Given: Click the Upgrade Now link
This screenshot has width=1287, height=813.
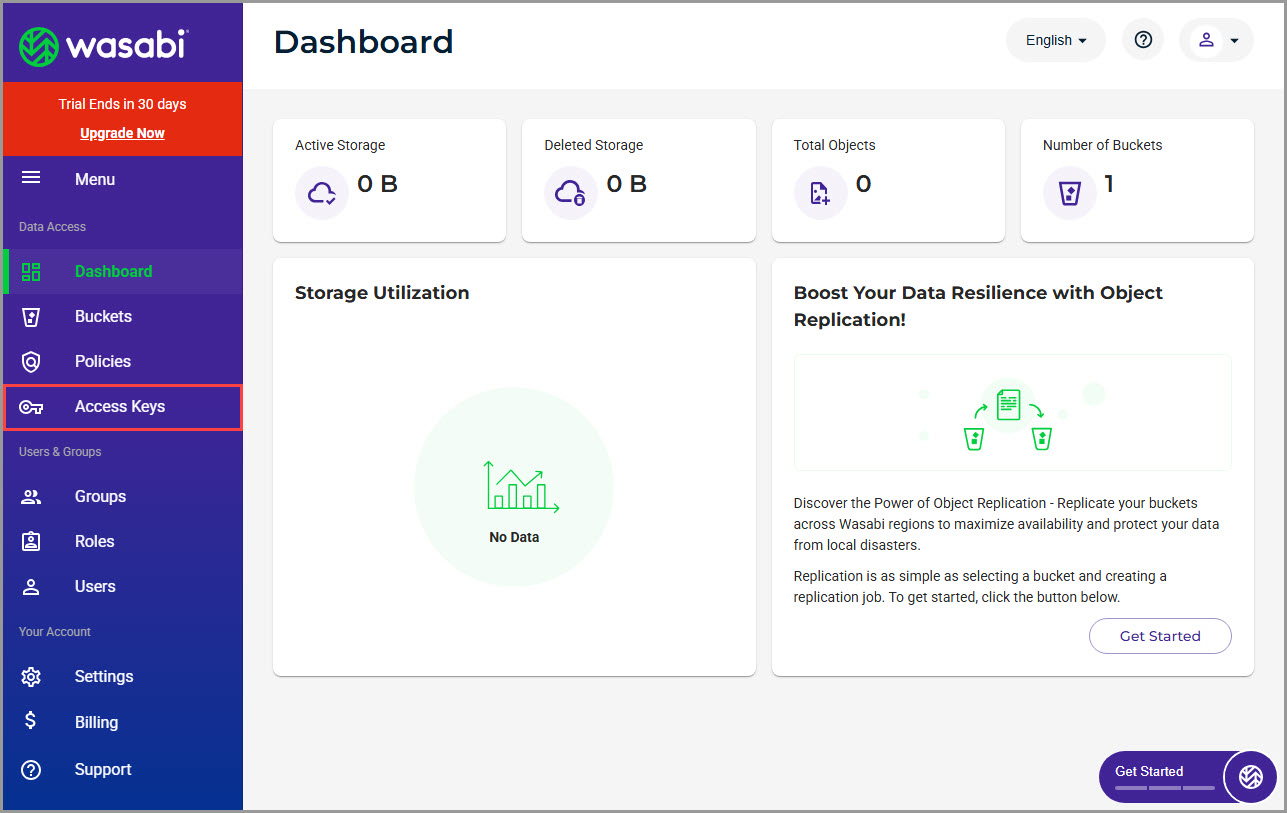Looking at the screenshot, I should [122, 133].
